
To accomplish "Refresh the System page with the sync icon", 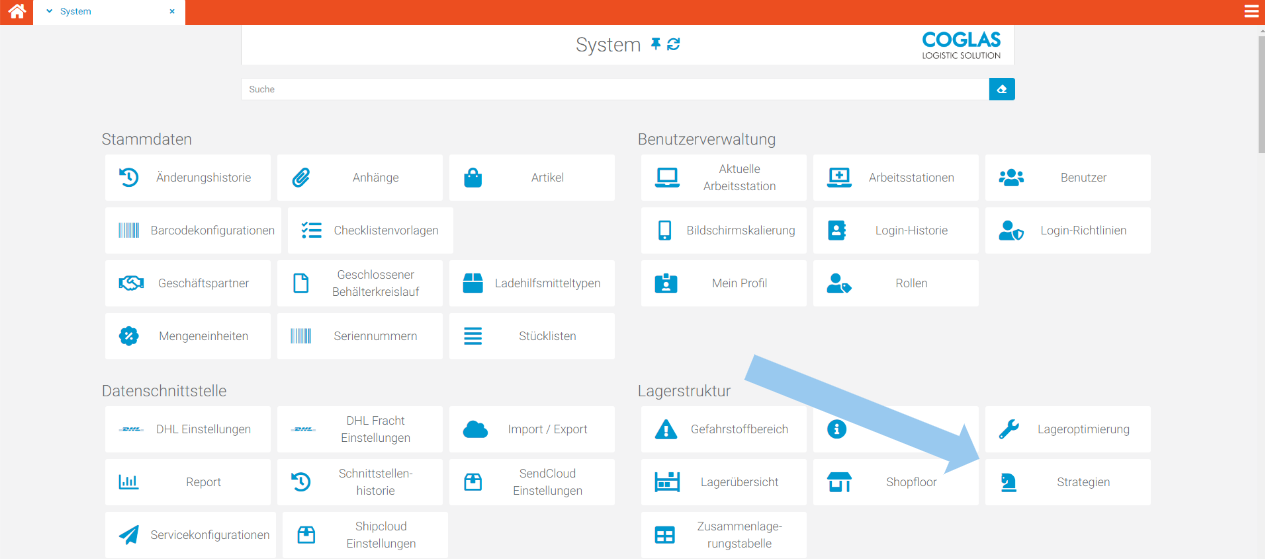I will pos(674,44).
